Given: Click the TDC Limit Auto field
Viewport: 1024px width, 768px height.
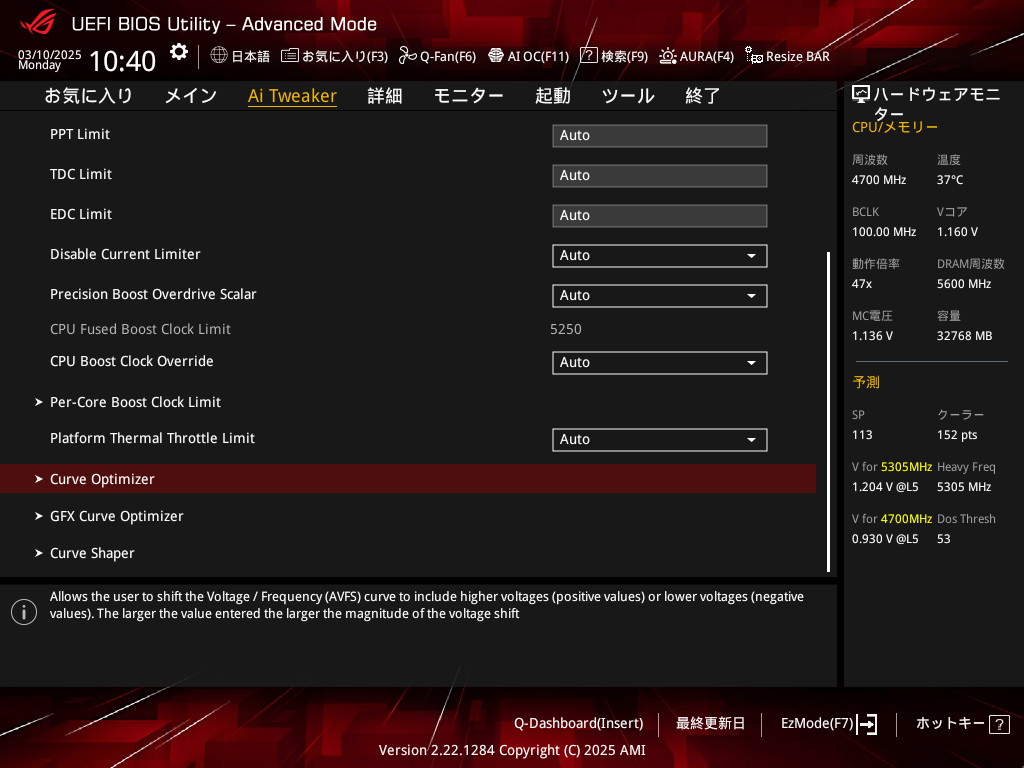Looking at the screenshot, I should coord(660,176).
